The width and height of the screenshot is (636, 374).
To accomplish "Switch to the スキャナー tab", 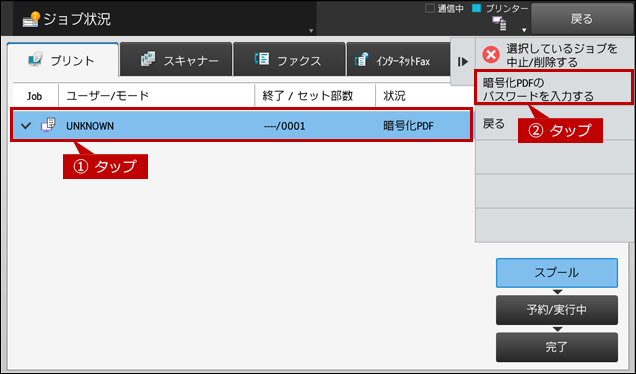I will 176,60.
